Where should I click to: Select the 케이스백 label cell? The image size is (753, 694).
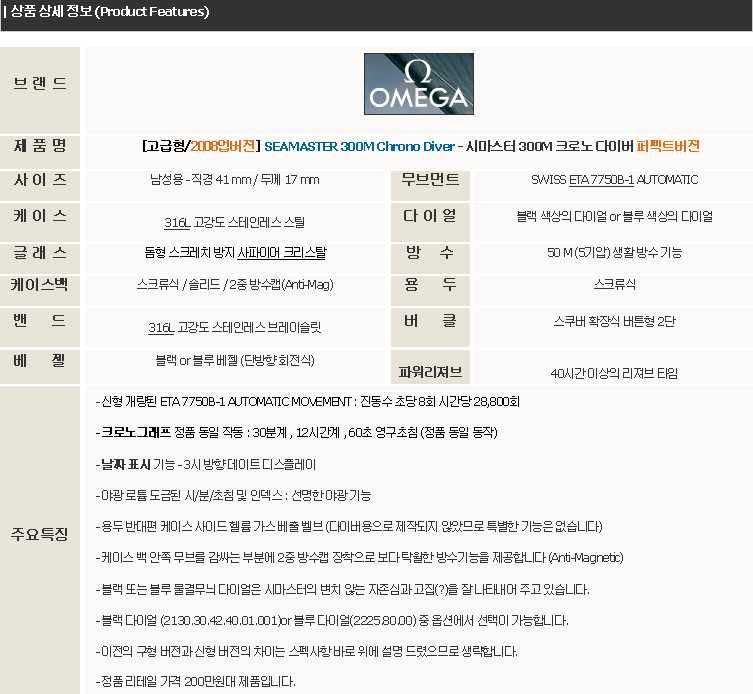coord(40,285)
